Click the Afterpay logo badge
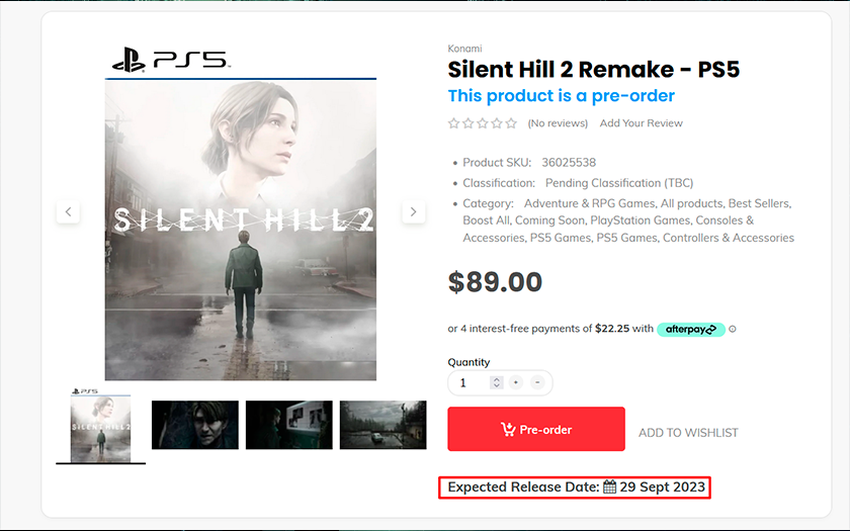850x531 pixels. point(690,329)
